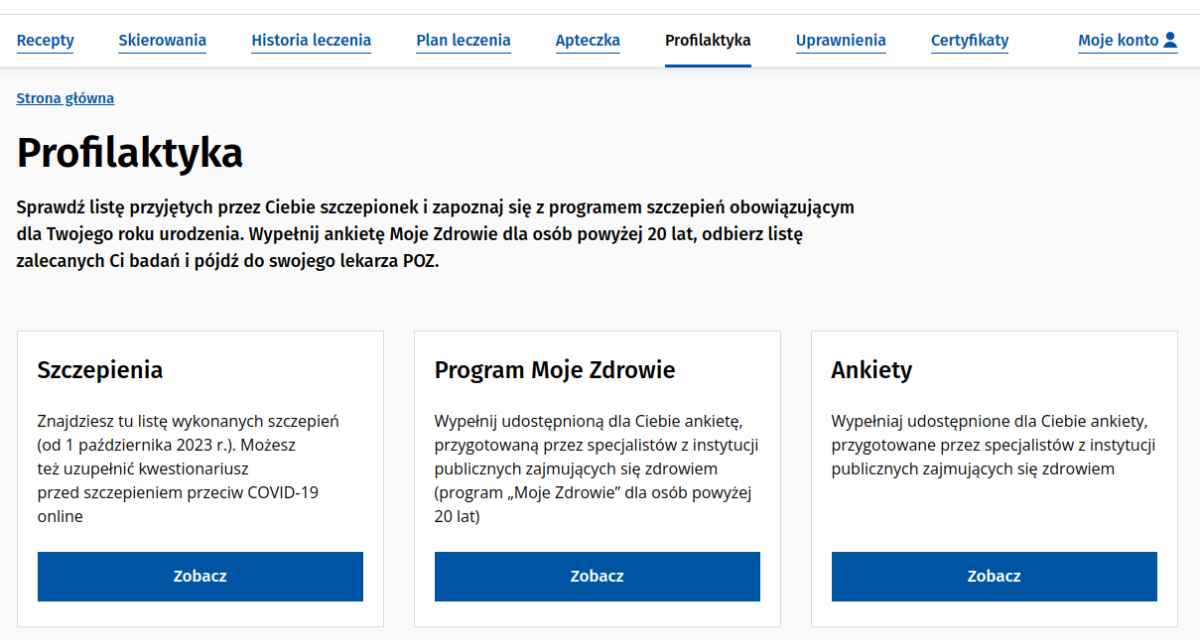Return to Strona główna via breadcrumb
The height and width of the screenshot is (640, 1200).
65,98
